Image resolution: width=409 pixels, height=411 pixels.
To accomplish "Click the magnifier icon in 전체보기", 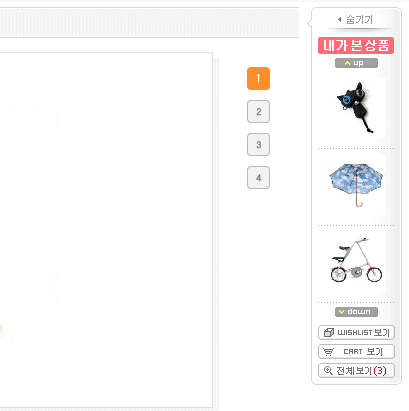I will click(x=328, y=370).
